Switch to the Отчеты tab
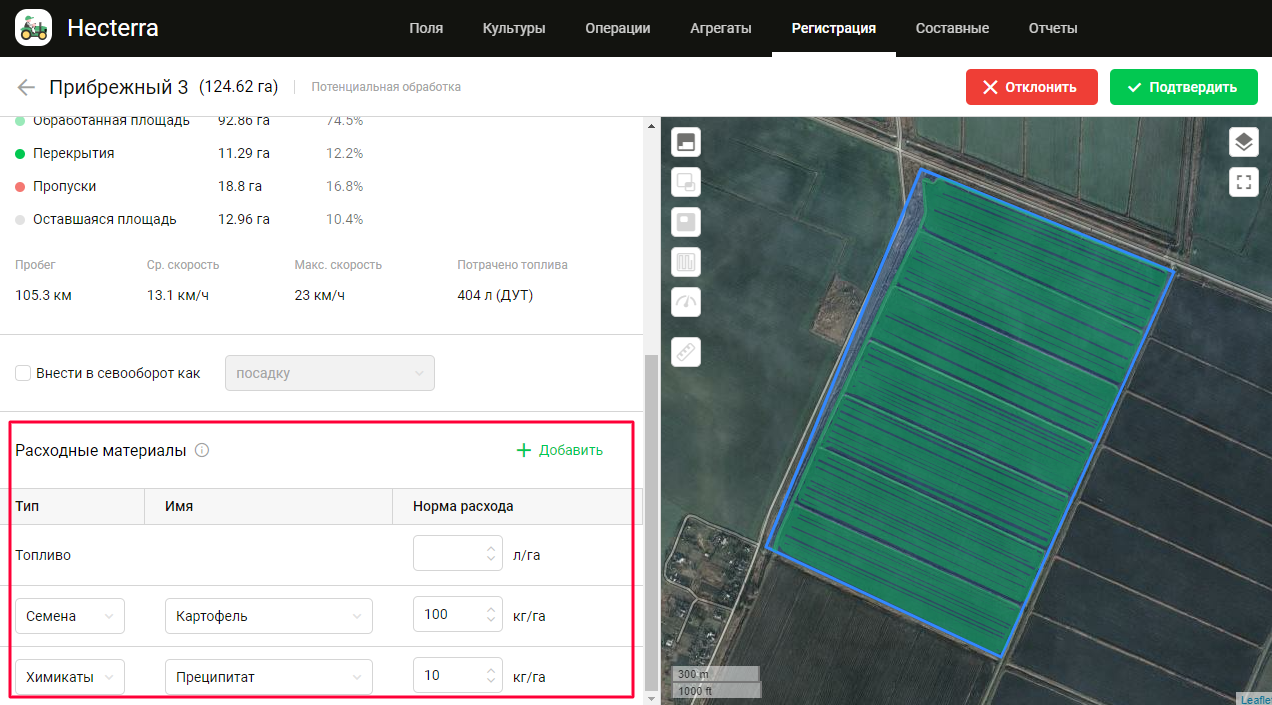The height and width of the screenshot is (705, 1272). pos(1052,28)
